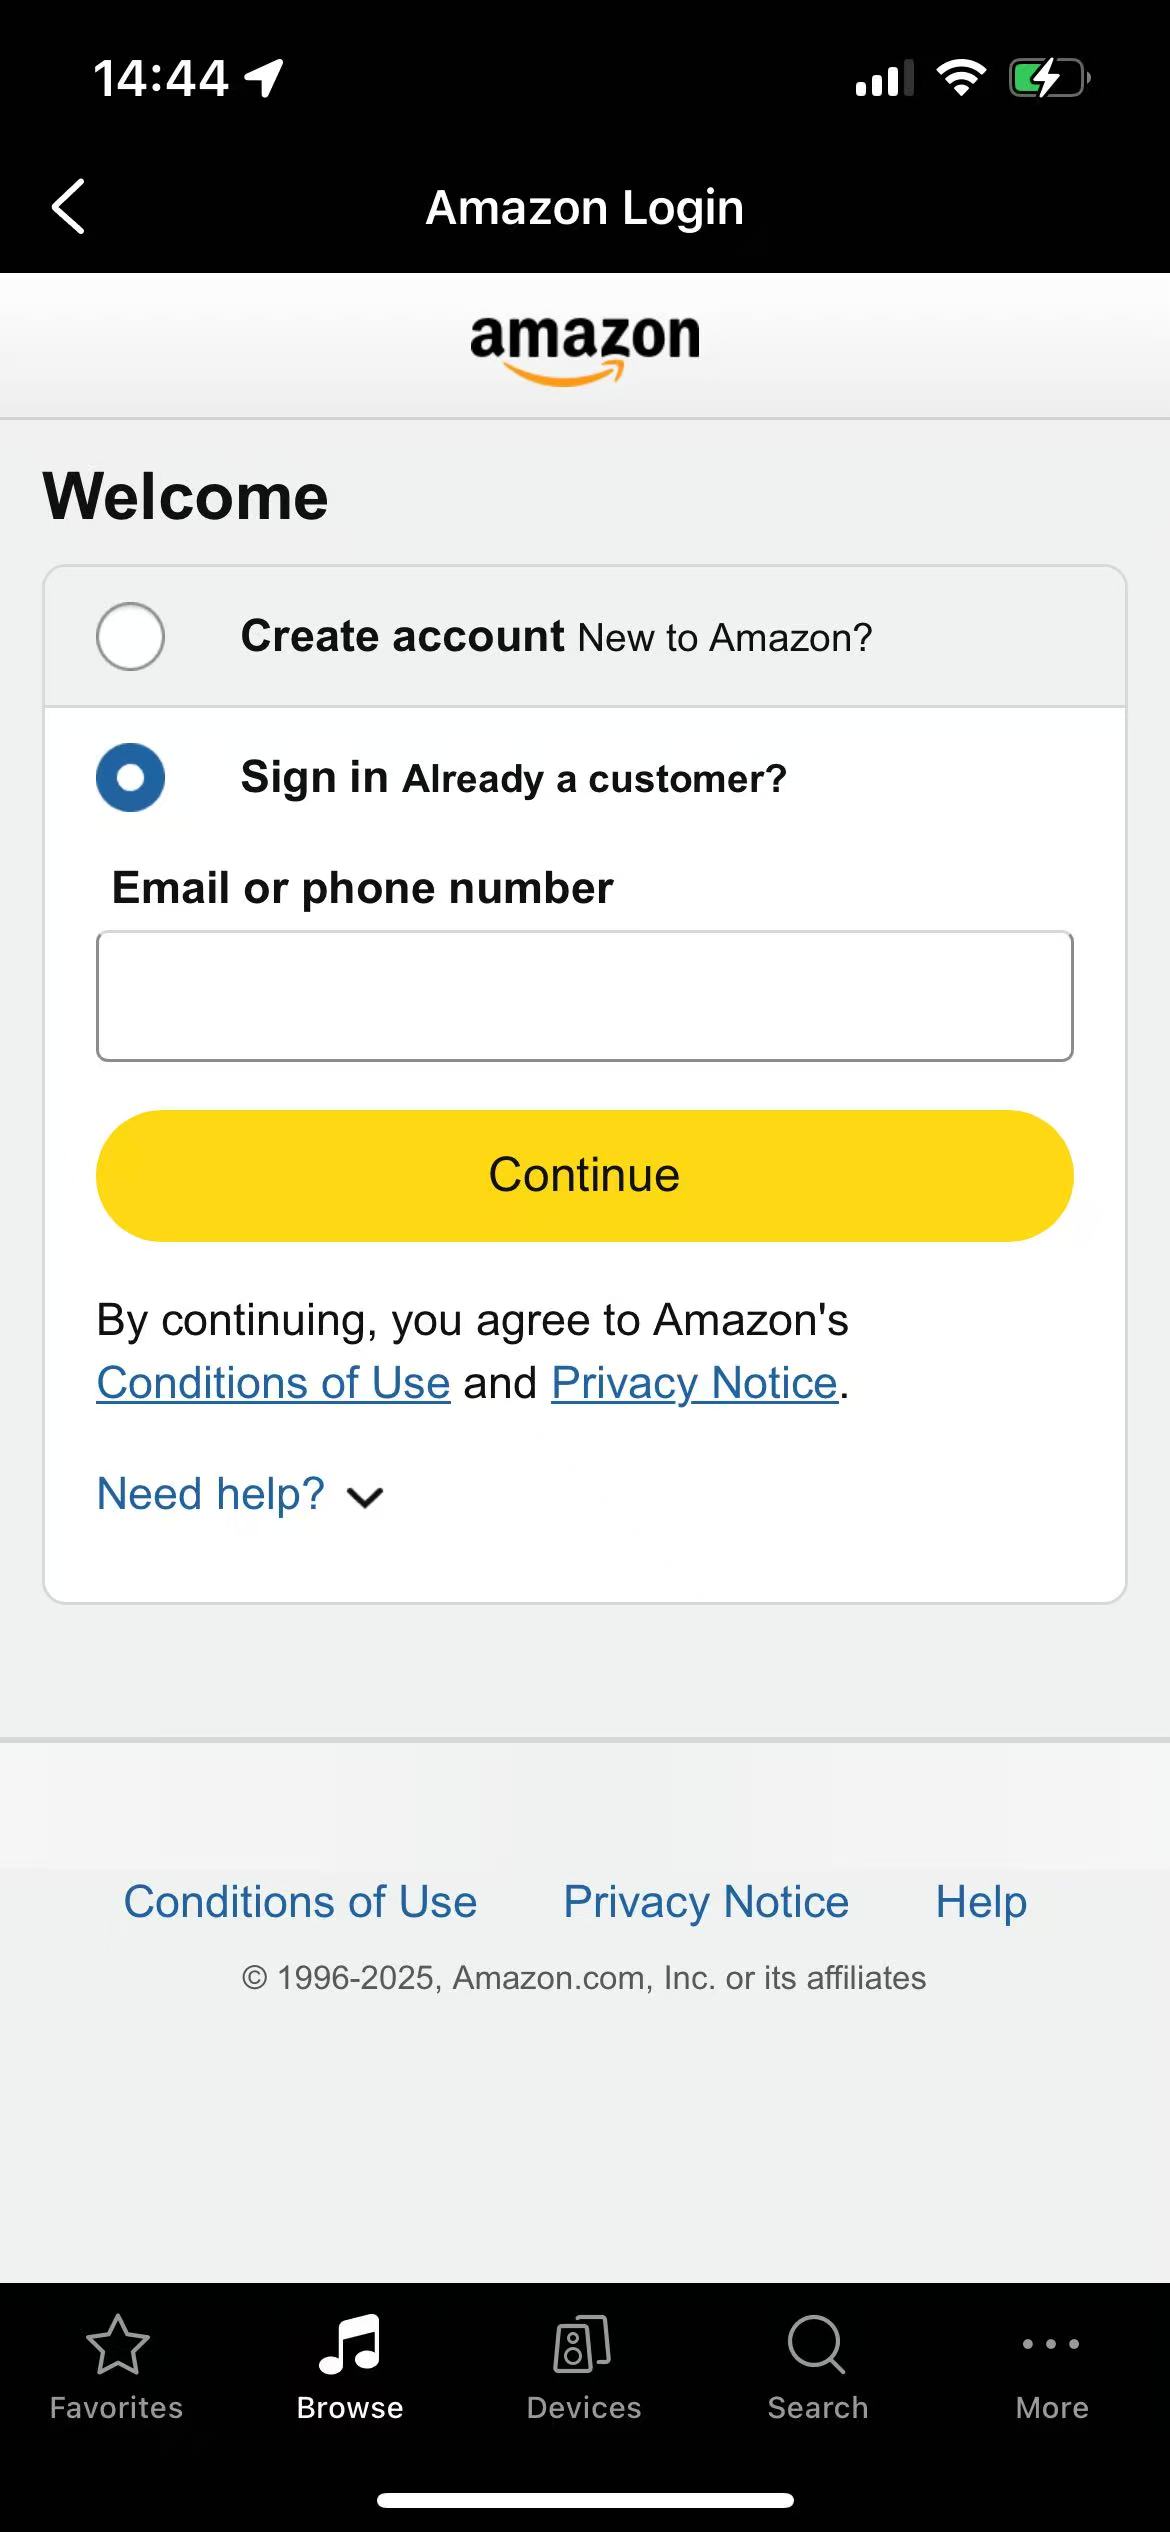The width and height of the screenshot is (1170, 2532).
Task: Open inline Privacy Notice link
Action: [694, 1383]
